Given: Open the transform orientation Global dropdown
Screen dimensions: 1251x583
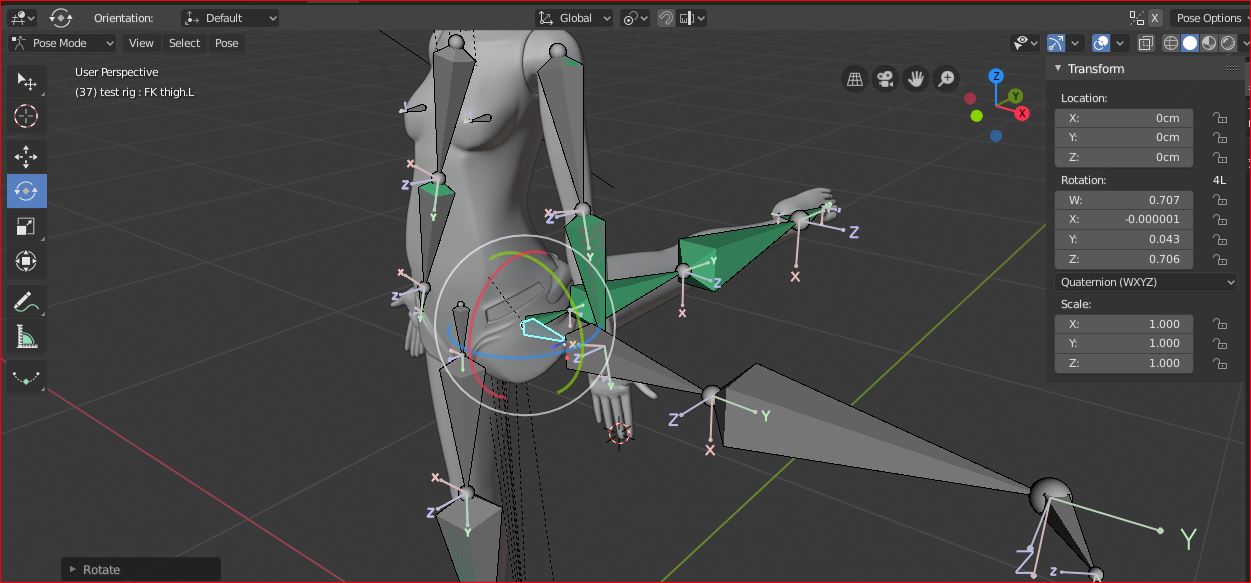Looking at the screenshot, I should [x=573, y=17].
